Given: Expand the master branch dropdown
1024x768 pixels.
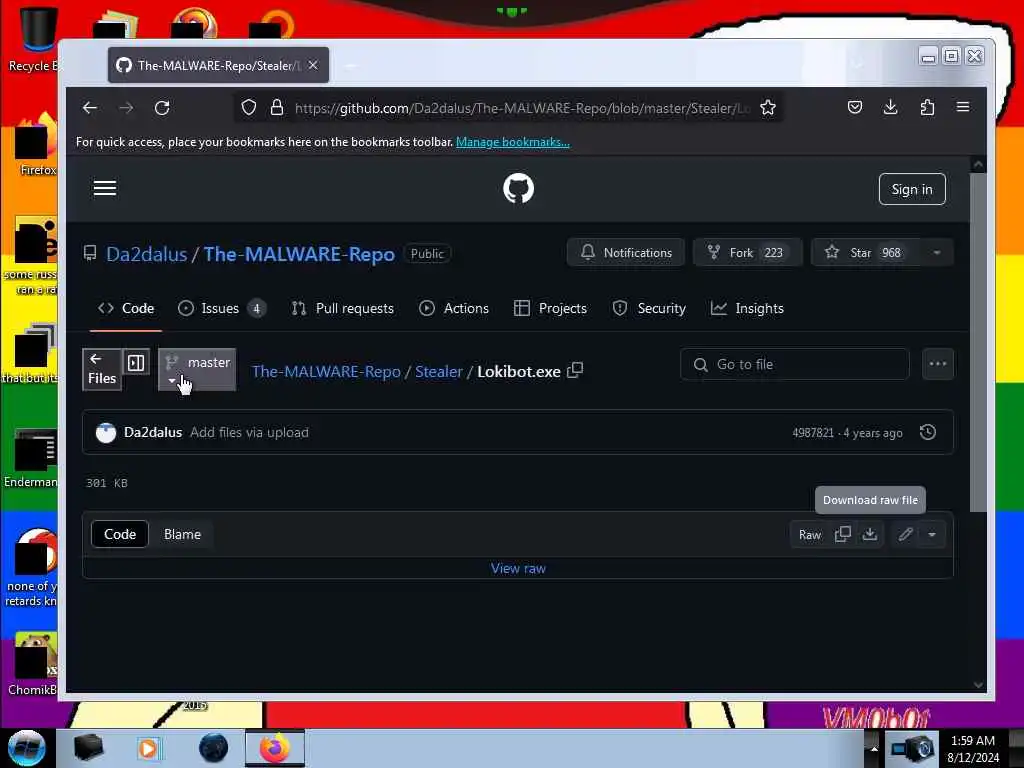Looking at the screenshot, I should coord(197,370).
